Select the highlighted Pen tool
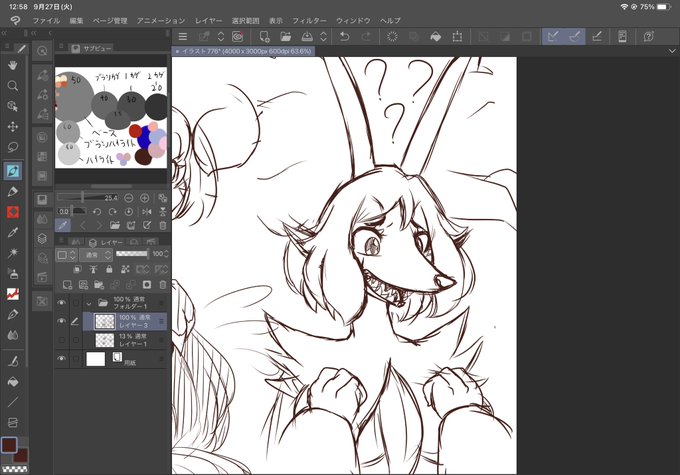 [13, 170]
